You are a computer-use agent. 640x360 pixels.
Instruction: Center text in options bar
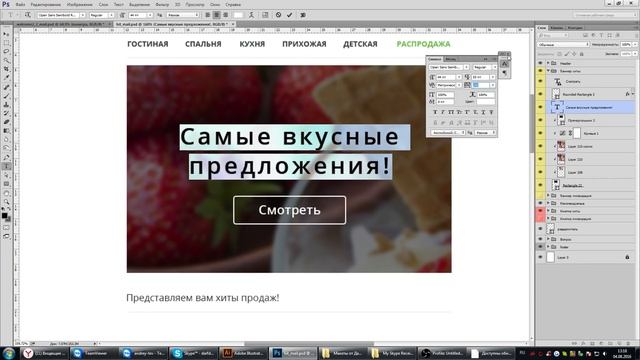click(x=217, y=15)
